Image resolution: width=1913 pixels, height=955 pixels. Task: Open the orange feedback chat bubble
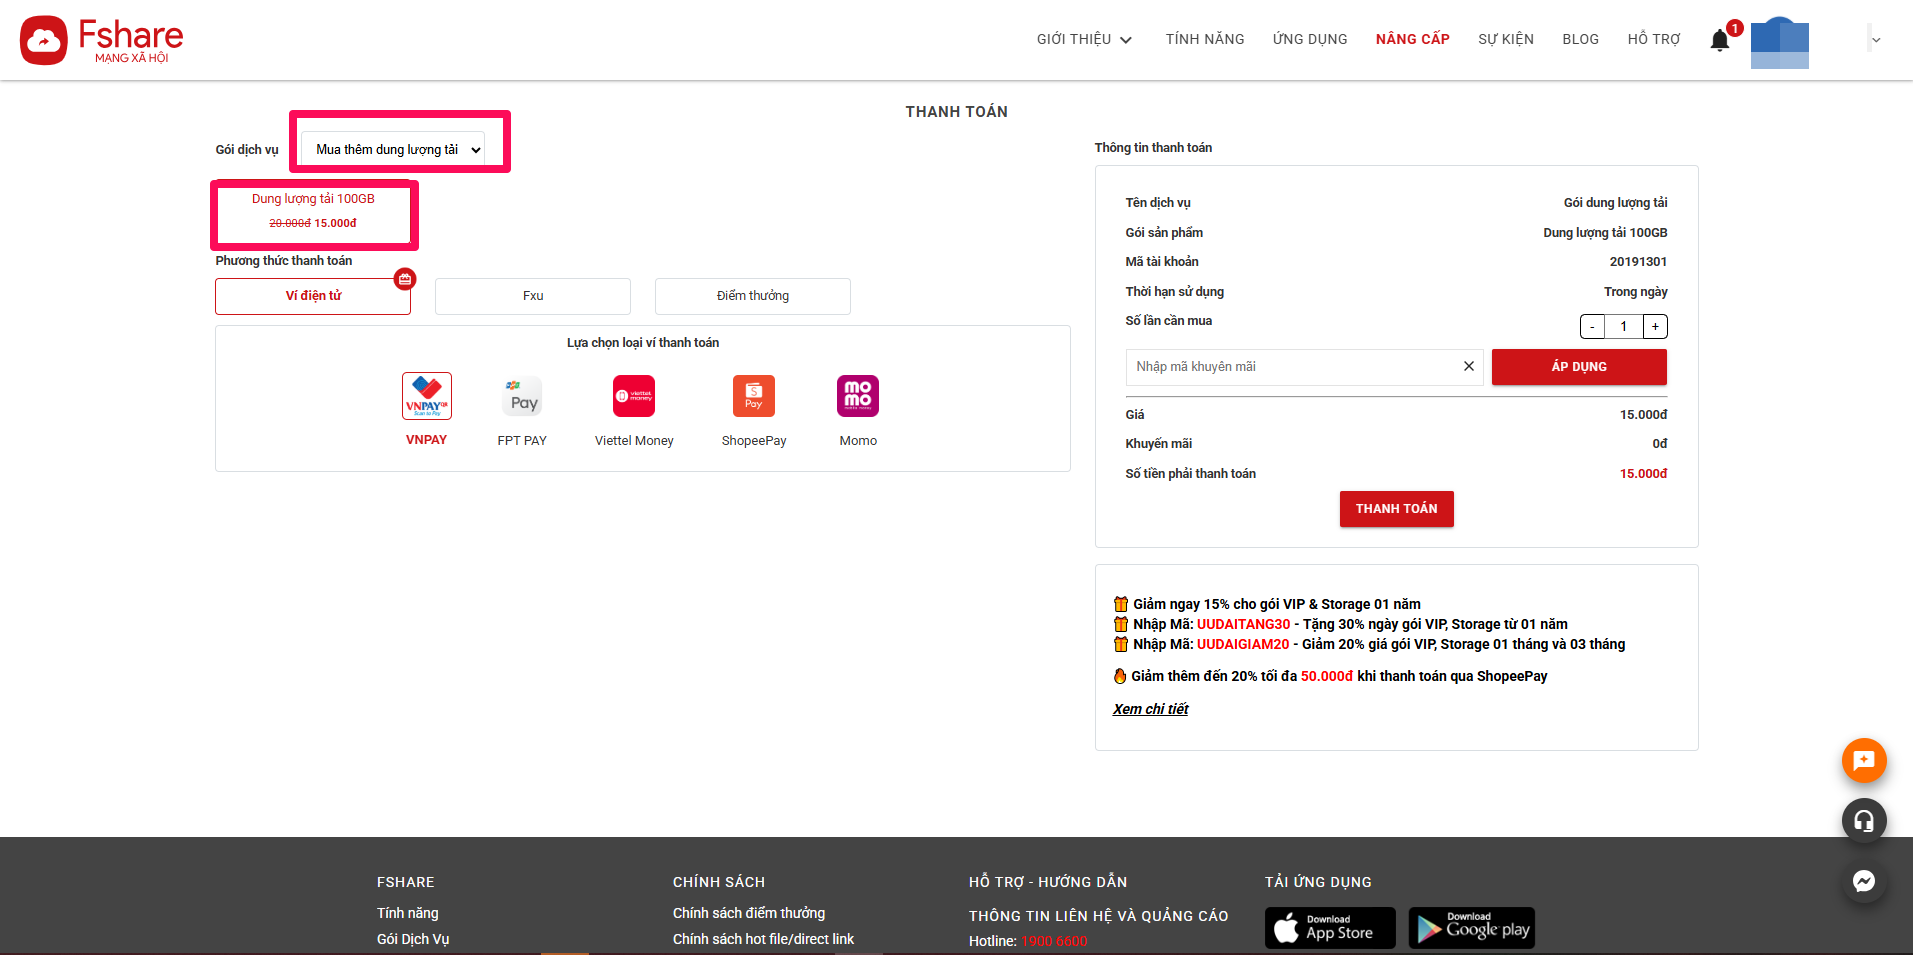pos(1863,761)
